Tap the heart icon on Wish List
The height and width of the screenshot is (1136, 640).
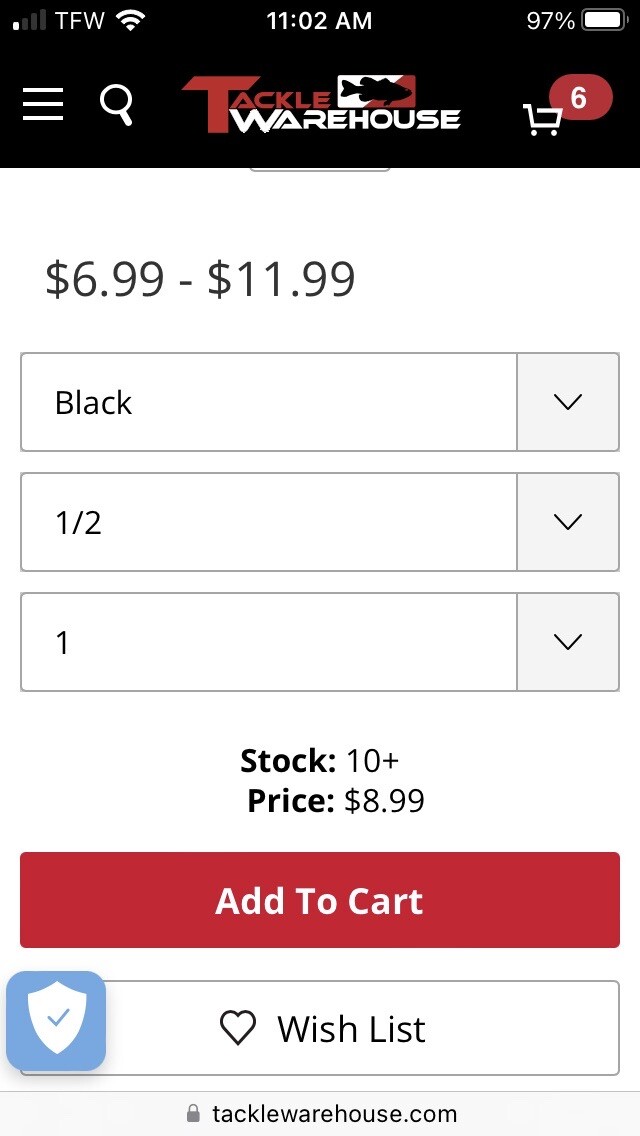pyautogui.click(x=238, y=1028)
